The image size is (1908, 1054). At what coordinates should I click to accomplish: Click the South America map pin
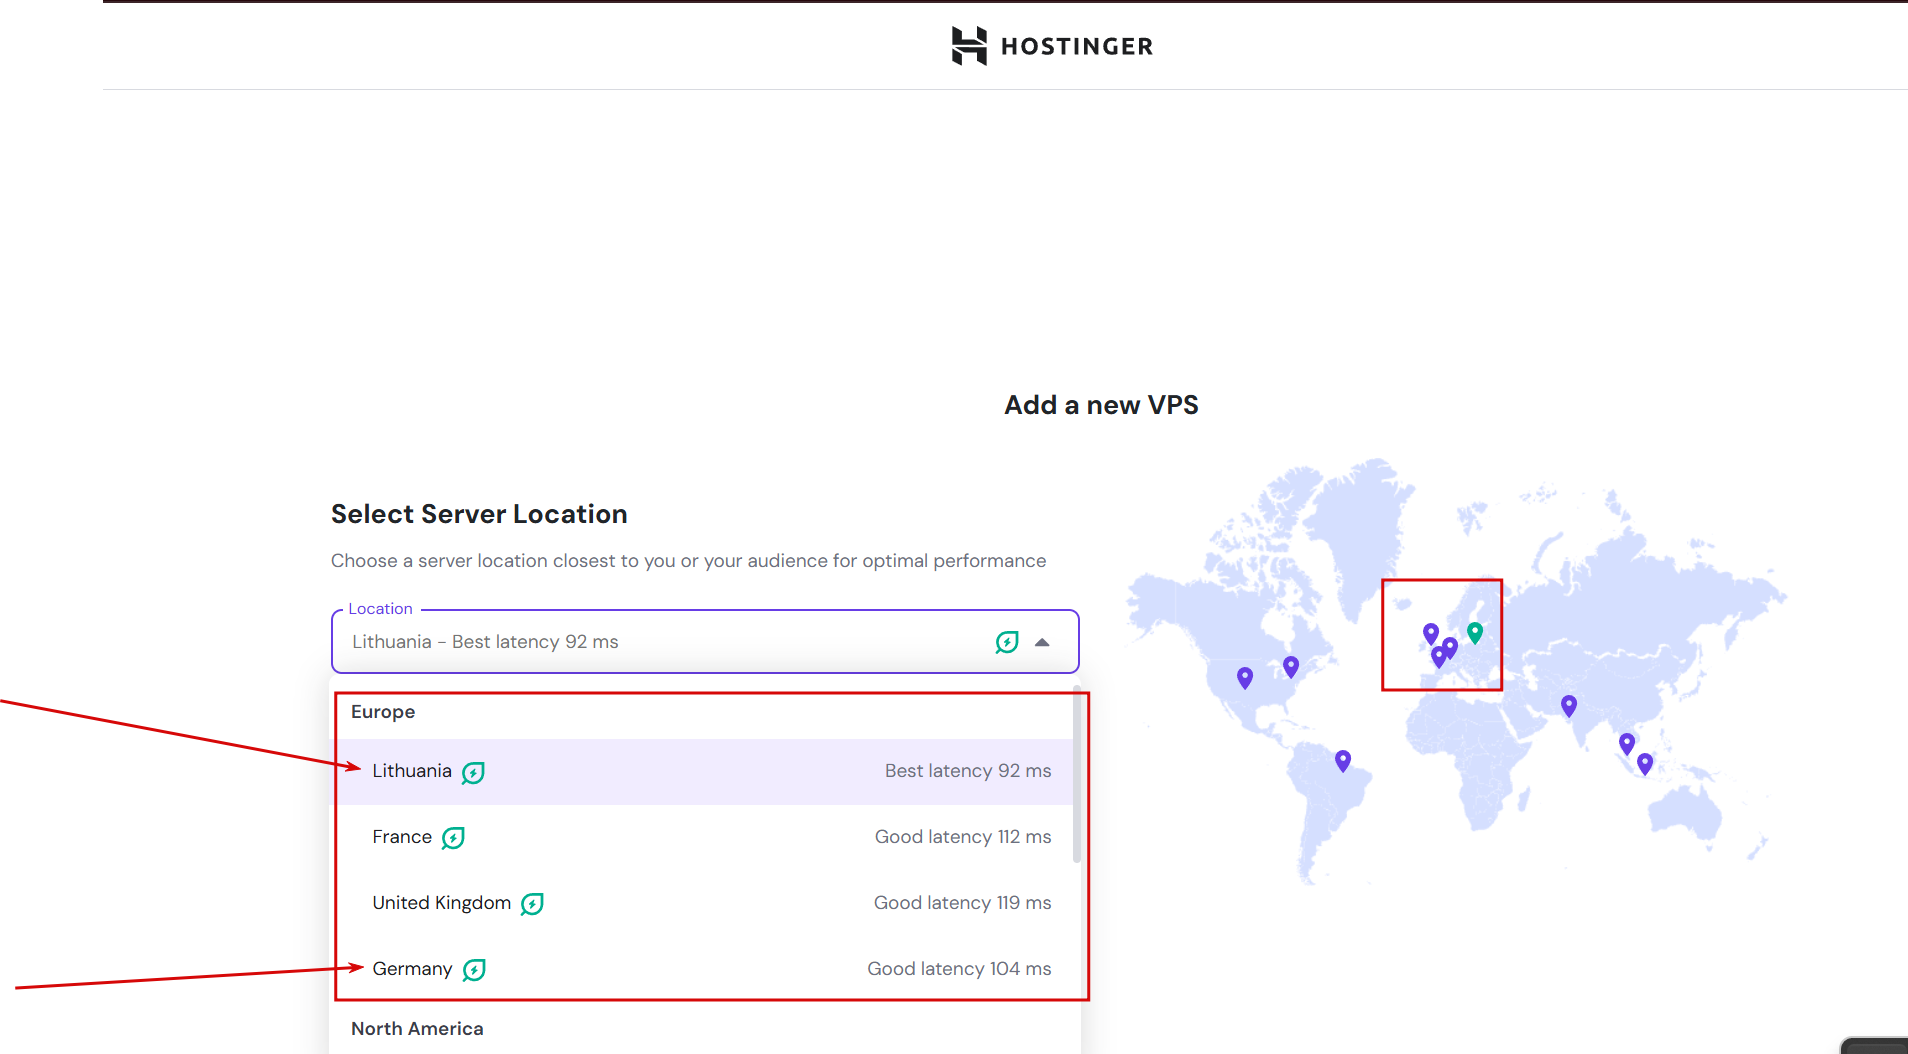click(x=1343, y=761)
